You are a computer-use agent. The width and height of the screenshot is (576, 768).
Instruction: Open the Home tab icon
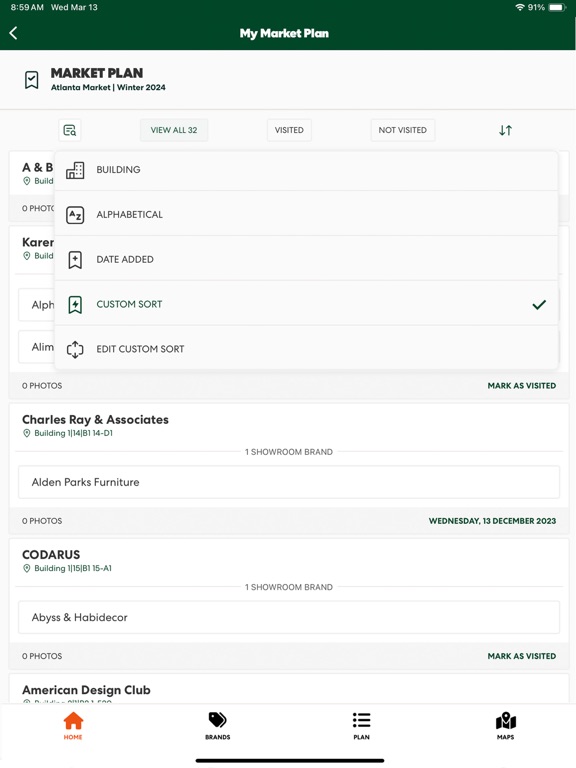(x=73, y=720)
